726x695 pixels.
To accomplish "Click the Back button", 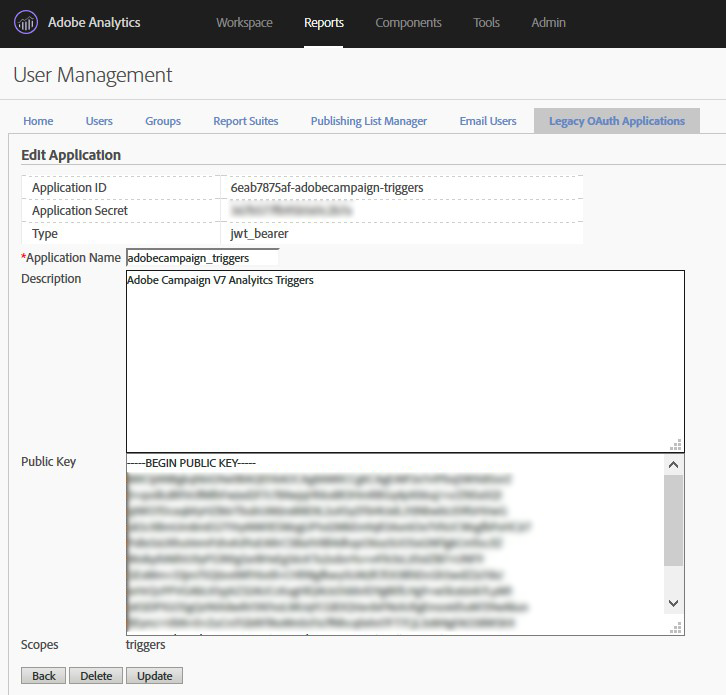I will pos(44,676).
